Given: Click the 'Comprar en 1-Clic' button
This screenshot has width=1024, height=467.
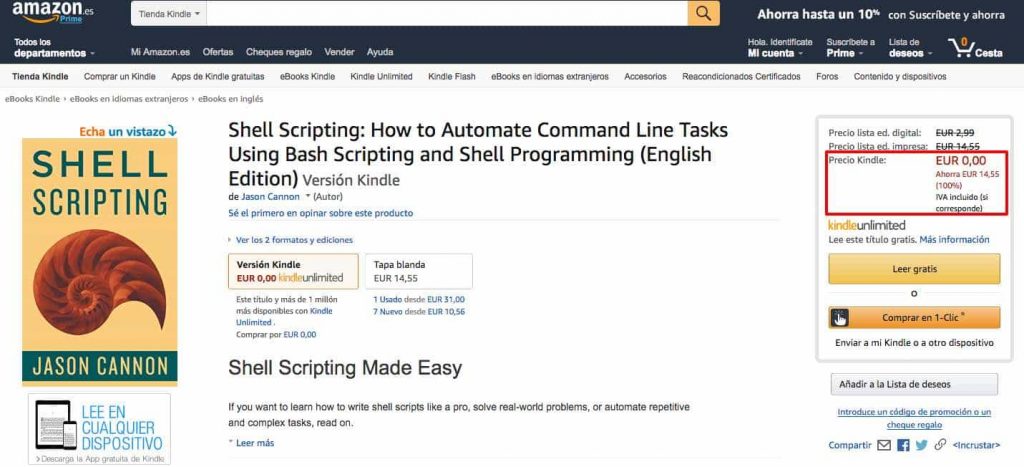Looking at the screenshot, I should pos(914,317).
